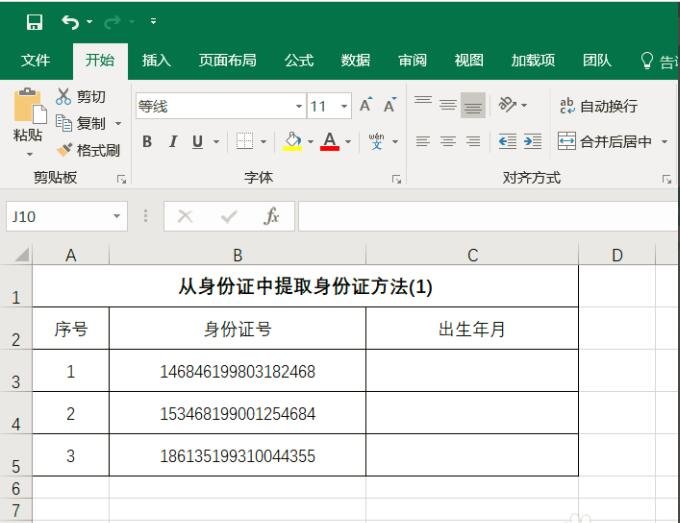The image size is (680, 523).
Task: Click the Name Box showing J10
Action: click(66, 216)
